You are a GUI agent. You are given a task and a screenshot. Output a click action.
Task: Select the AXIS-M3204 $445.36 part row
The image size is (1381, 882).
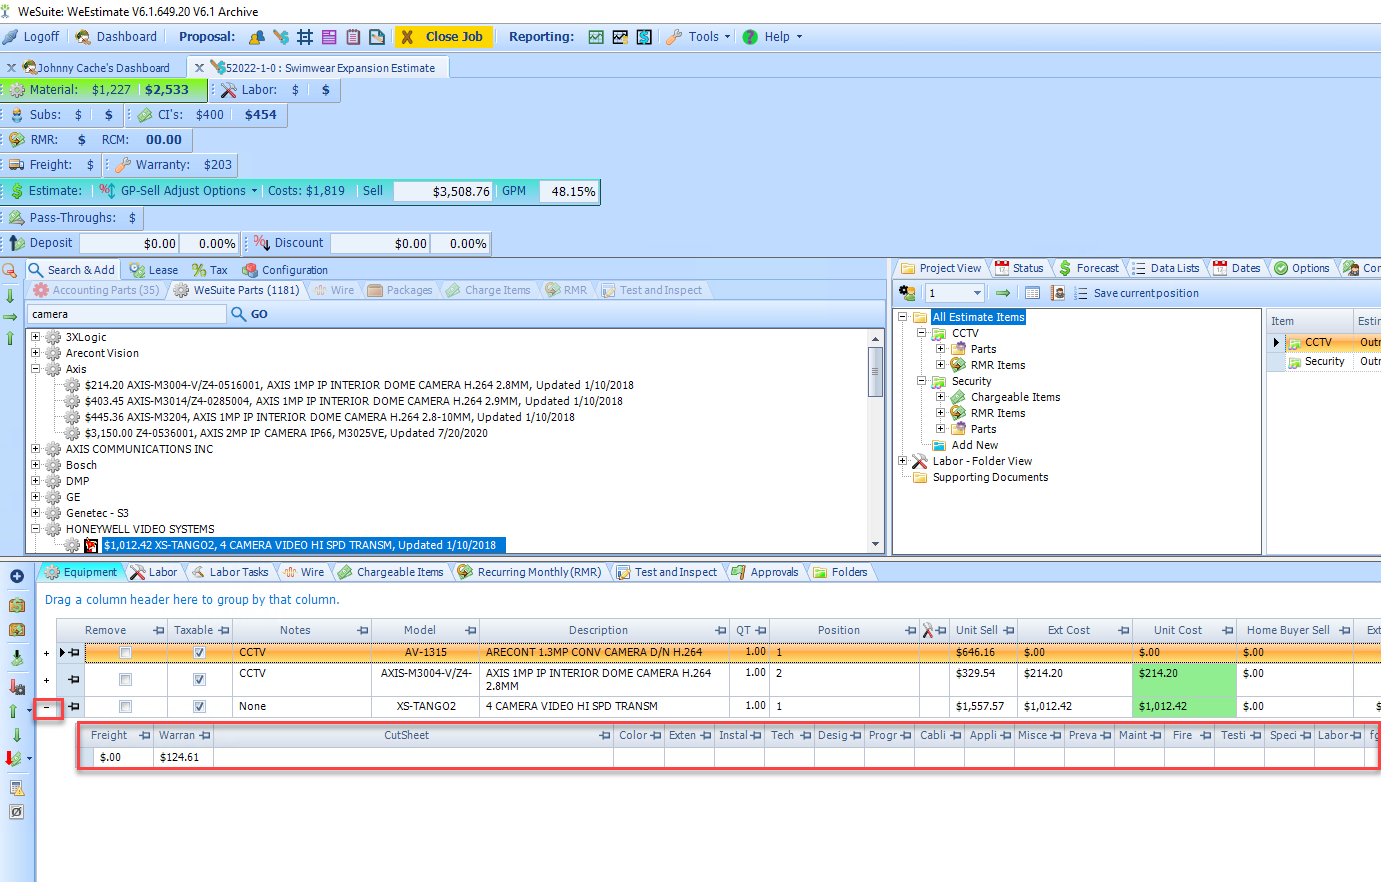[x=330, y=417]
